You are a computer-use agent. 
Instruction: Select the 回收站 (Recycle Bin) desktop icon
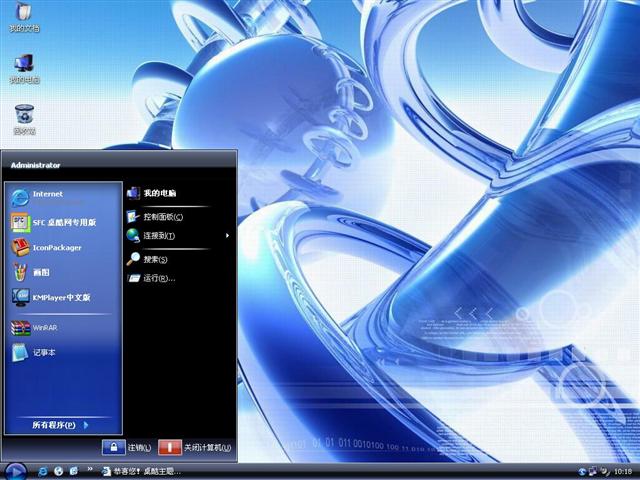click(24, 118)
